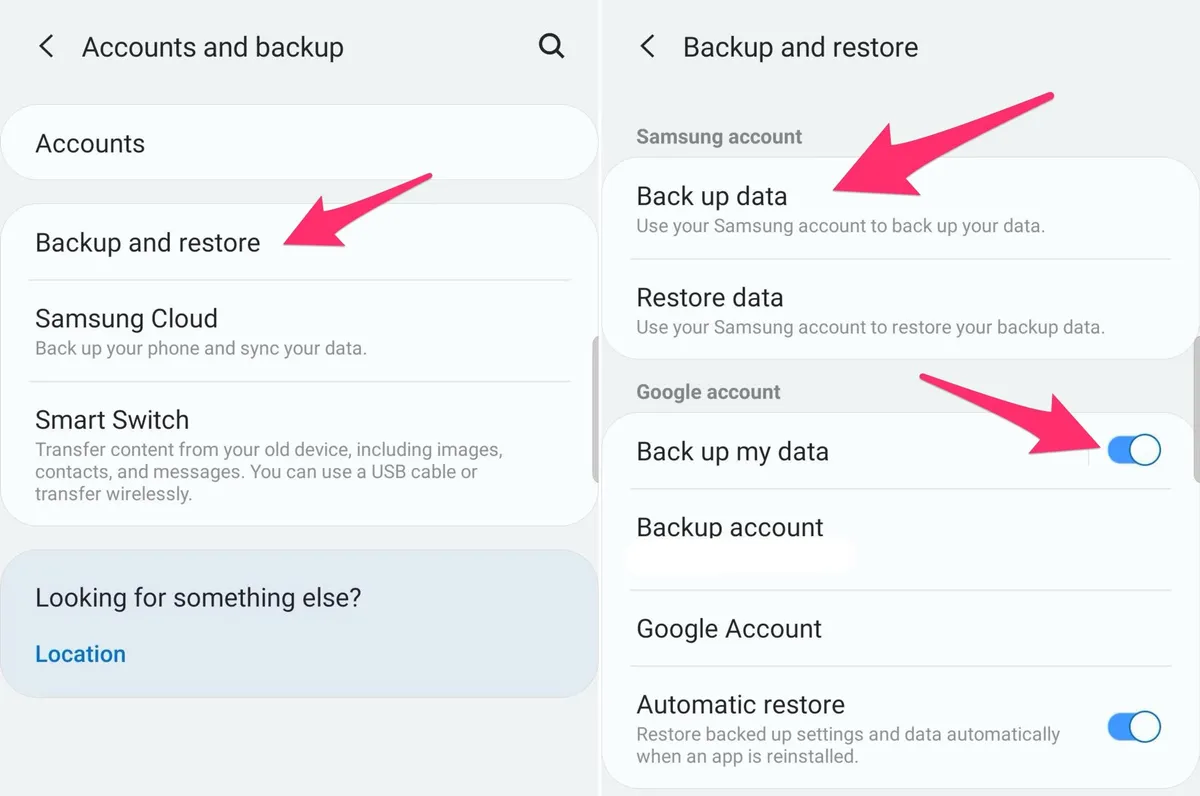Screen dimensions: 1200x796
Task: Open the Backup account selector
Action: (729, 527)
